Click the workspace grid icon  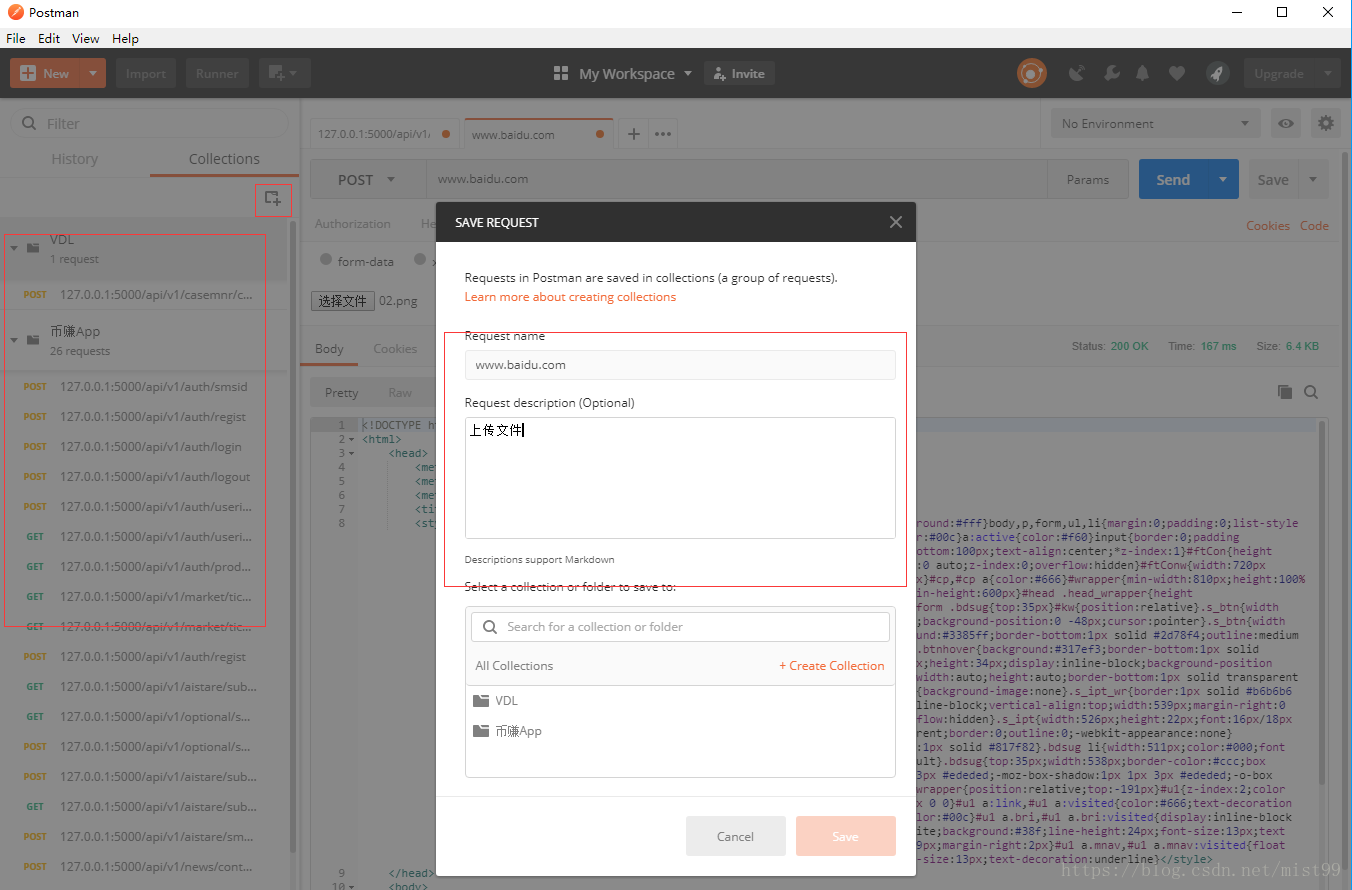tap(561, 73)
